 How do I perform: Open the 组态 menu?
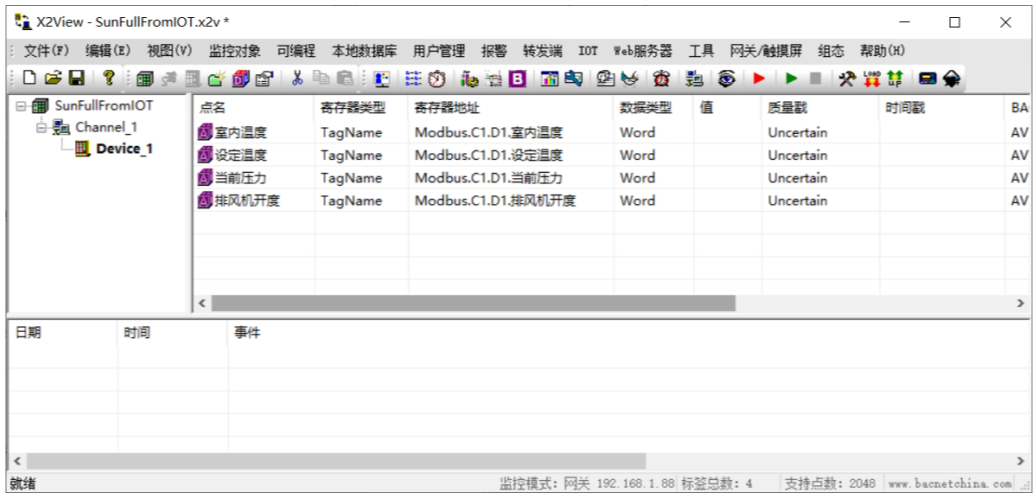click(x=831, y=51)
